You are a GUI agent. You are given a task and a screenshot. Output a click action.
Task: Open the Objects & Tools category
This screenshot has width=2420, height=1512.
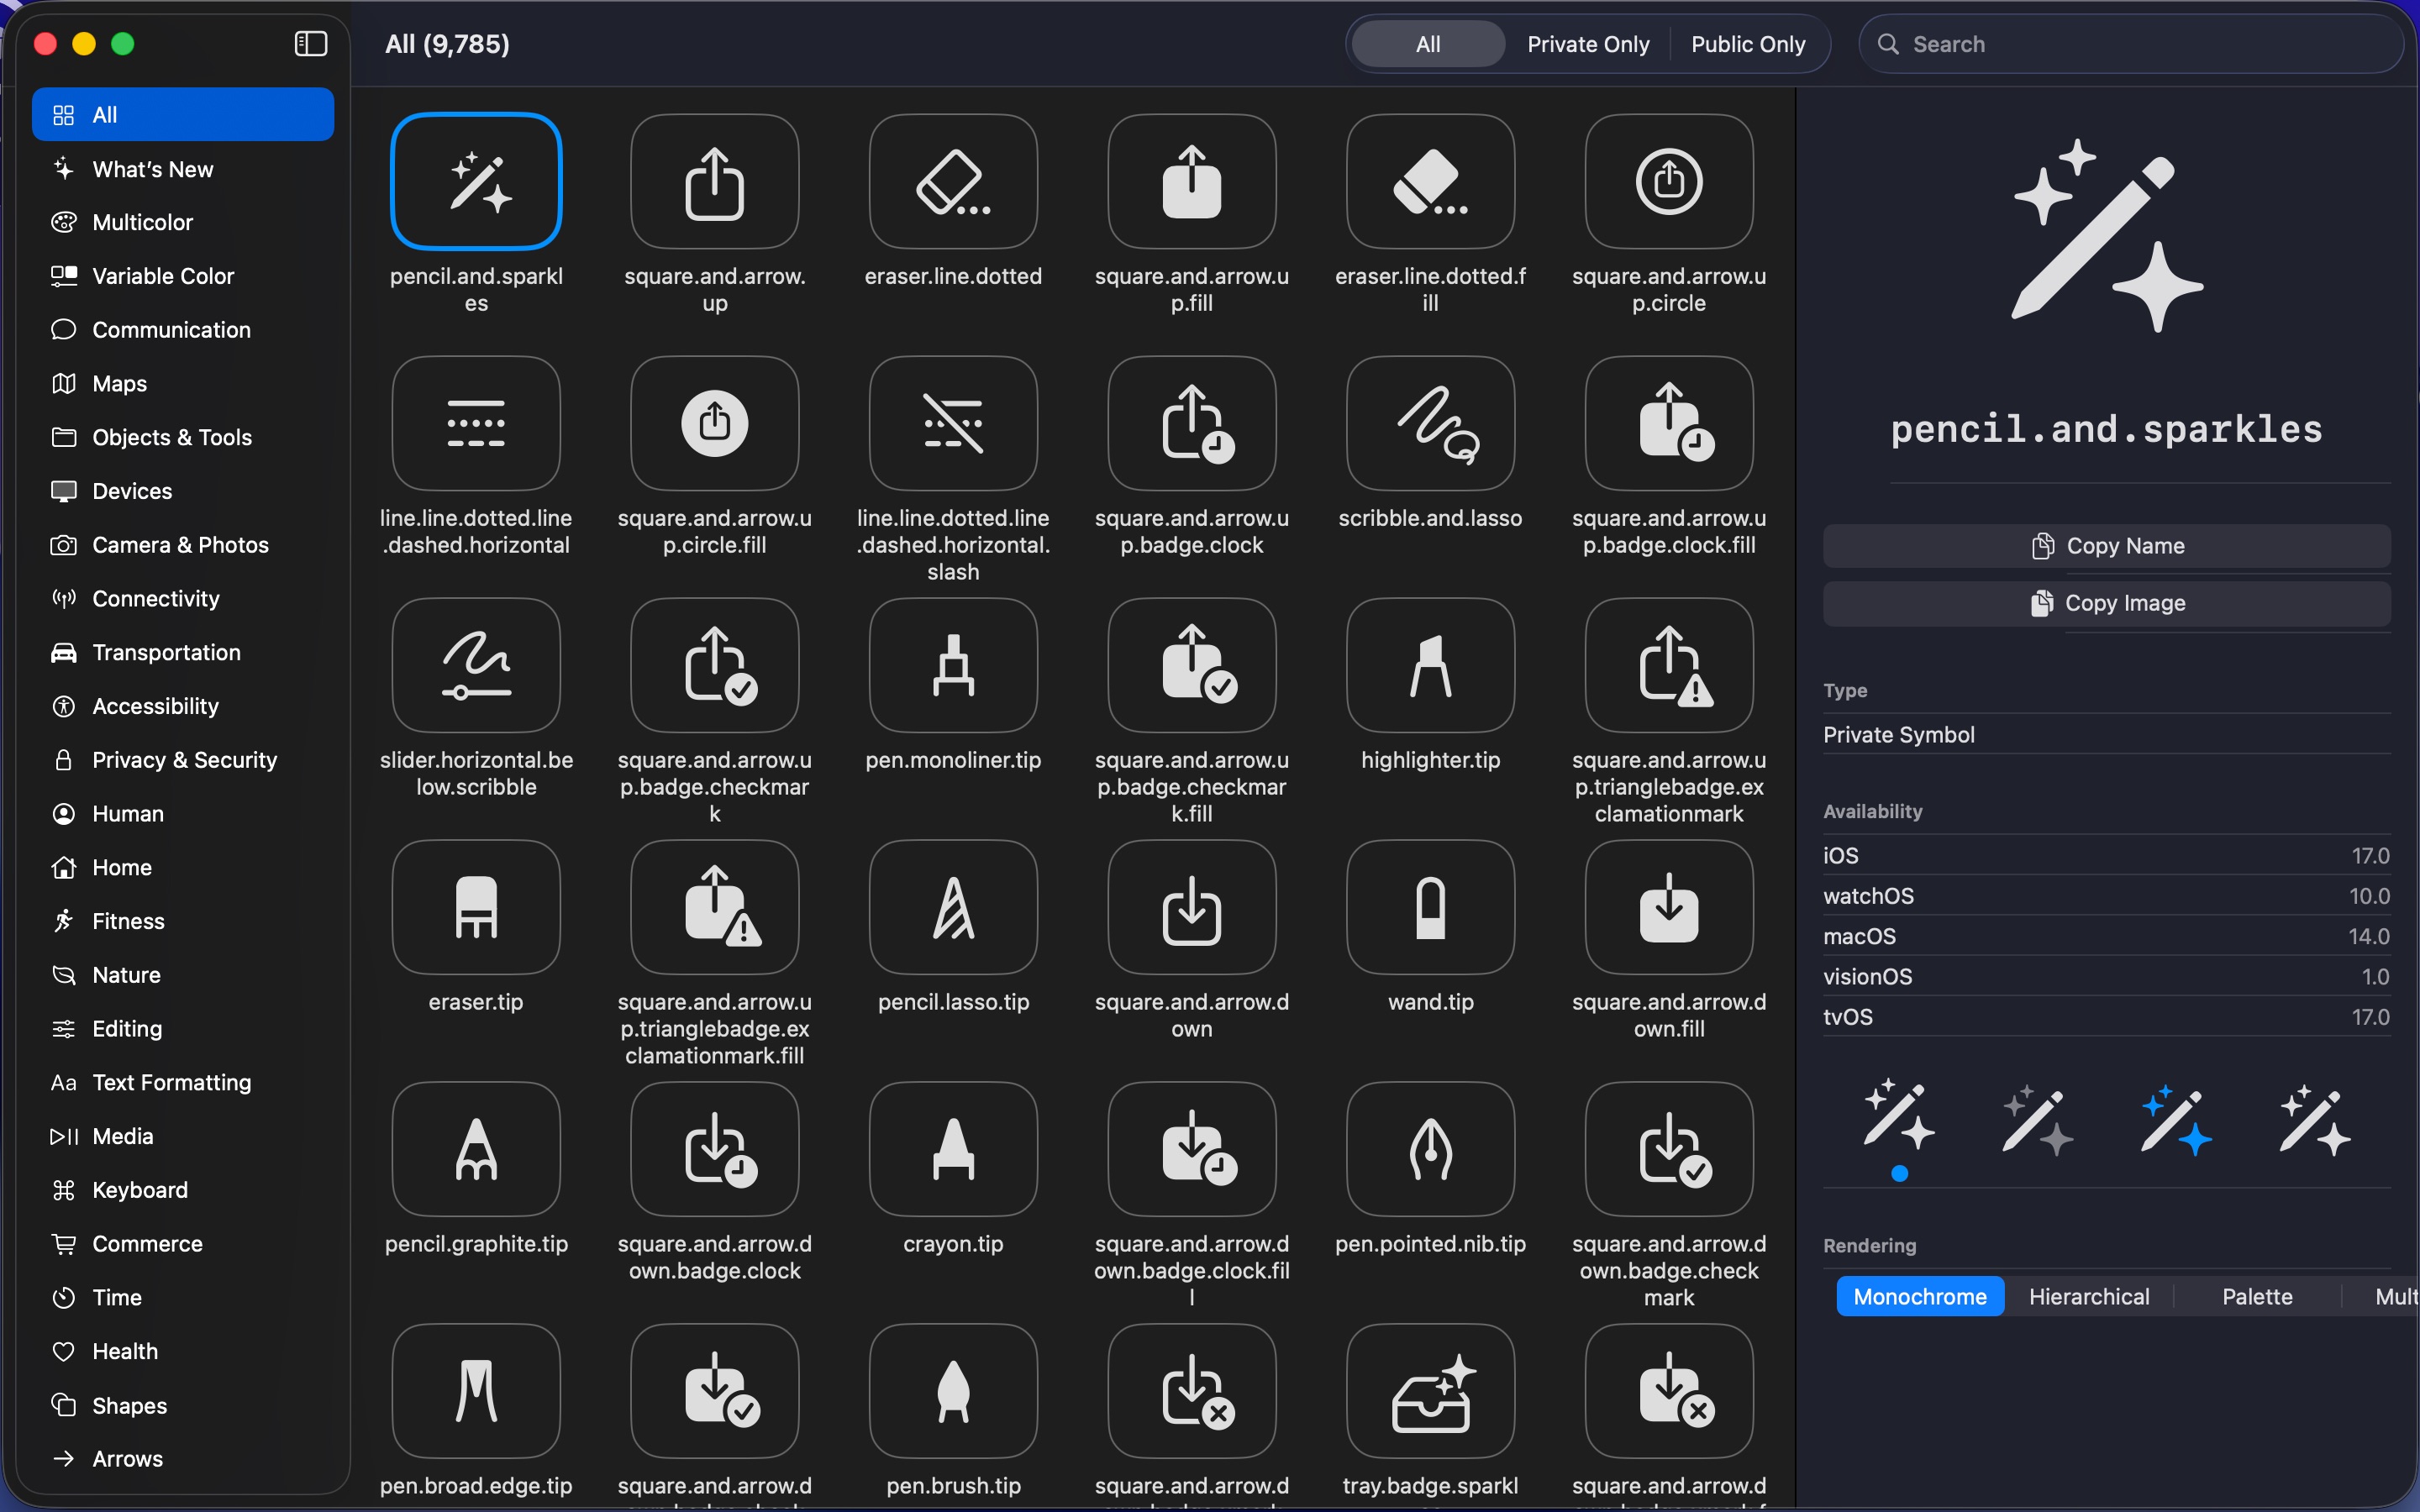(x=182, y=437)
